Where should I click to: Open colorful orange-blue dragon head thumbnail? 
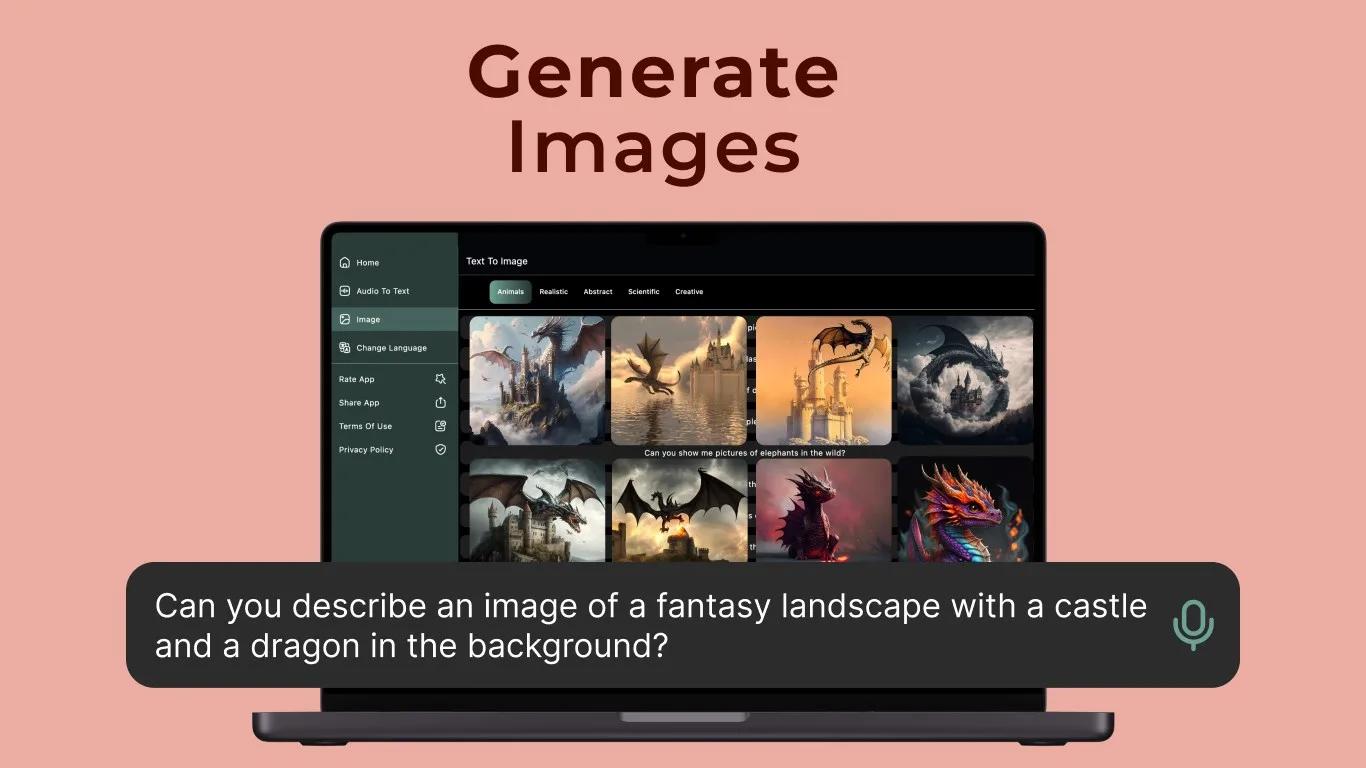[965, 510]
